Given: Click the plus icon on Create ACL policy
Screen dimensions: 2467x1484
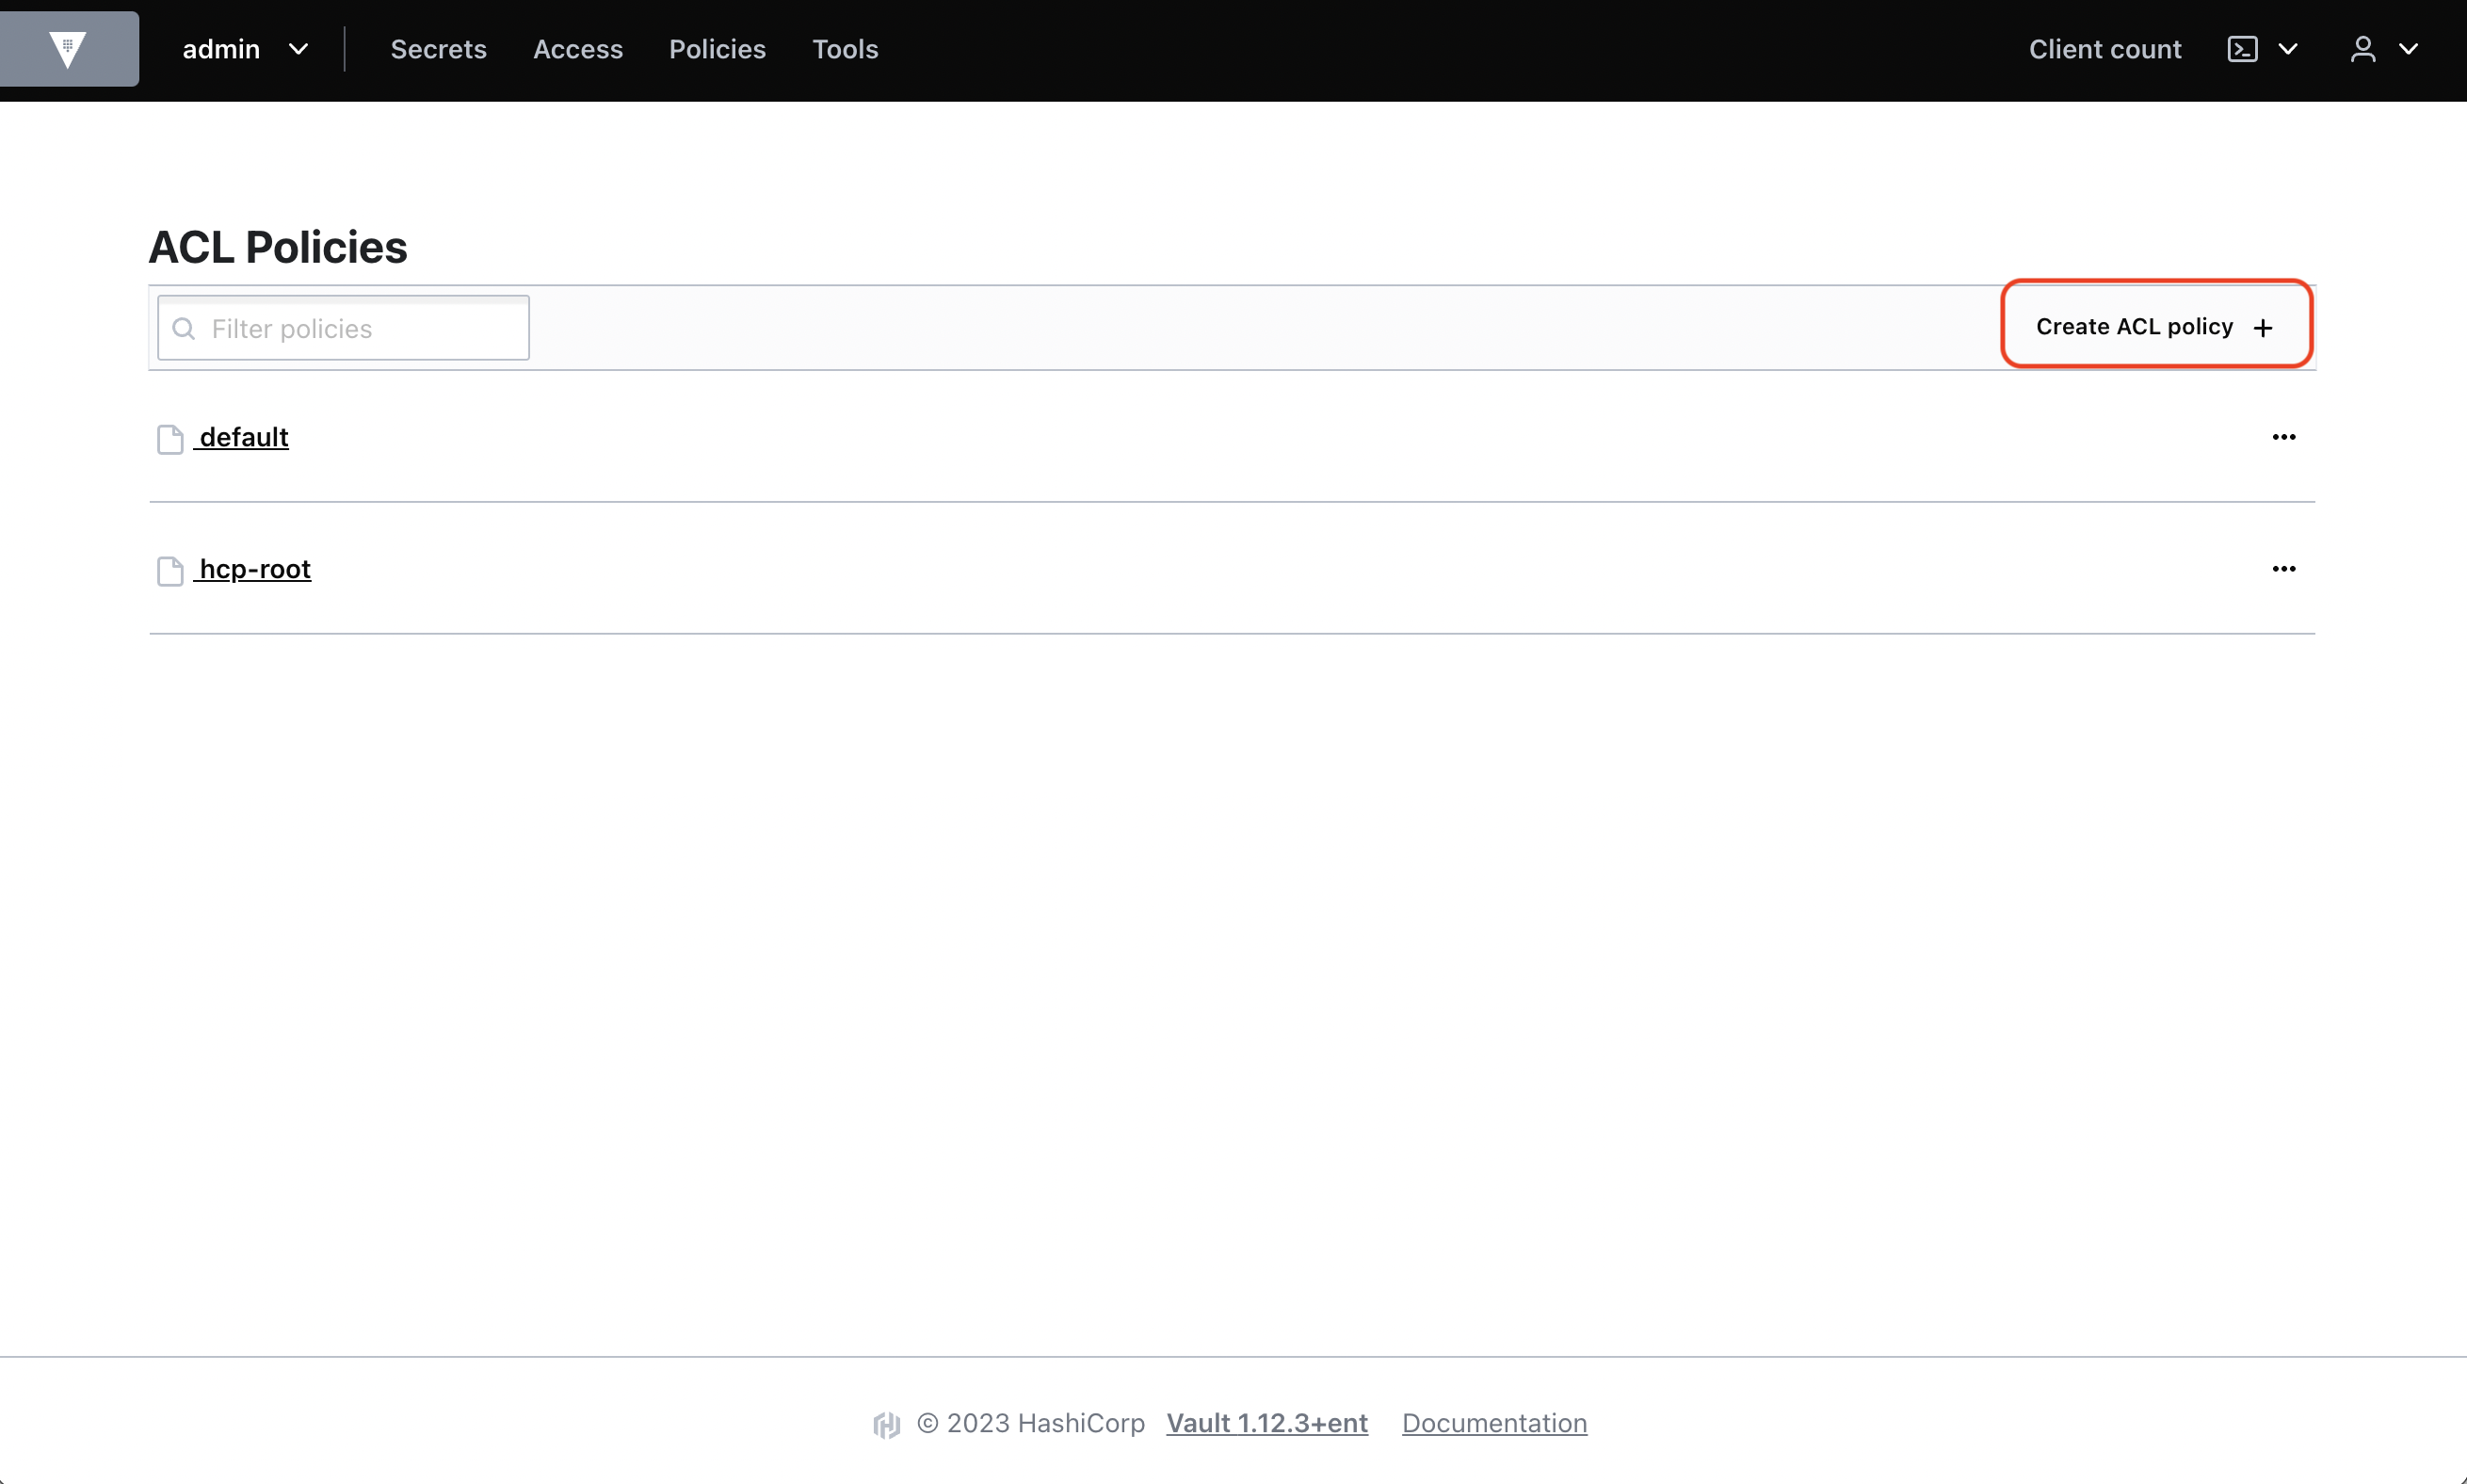Looking at the screenshot, I should (x=2263, y=328).
